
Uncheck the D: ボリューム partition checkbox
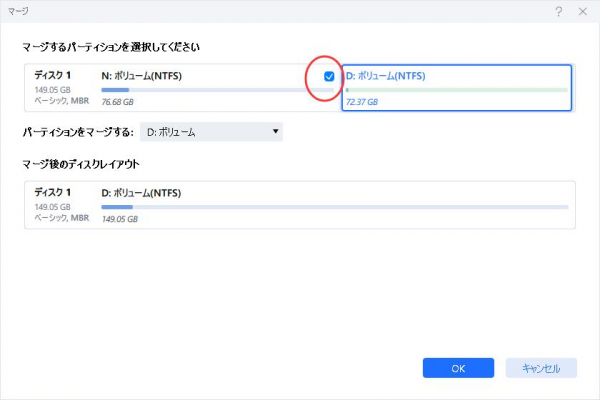pyautogui.click(x=329, y=76)
